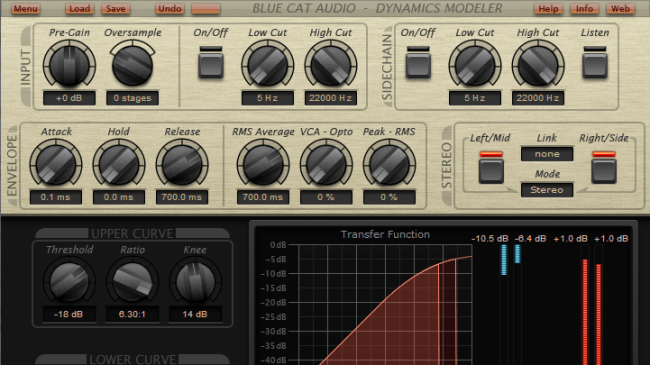Click the Save preset button
The height and width of the screenshot is (365, 650).
(x=115, y=9)
